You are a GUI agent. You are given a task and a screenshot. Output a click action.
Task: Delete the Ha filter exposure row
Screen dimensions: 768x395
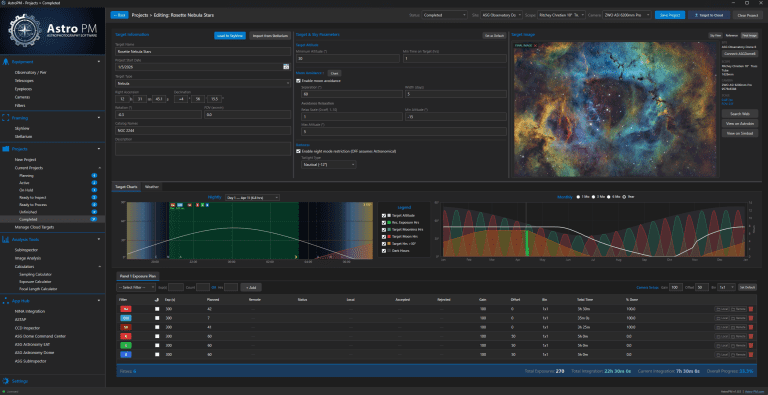[x=751, y=309]
